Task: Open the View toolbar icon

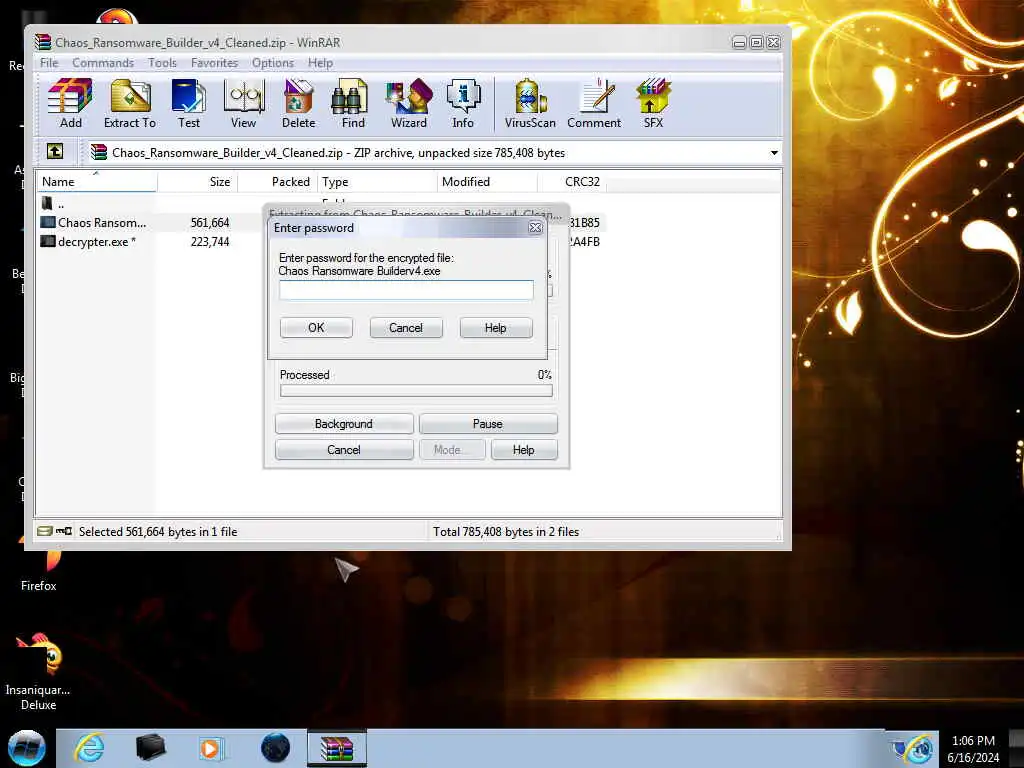Action: pos(244,103)
